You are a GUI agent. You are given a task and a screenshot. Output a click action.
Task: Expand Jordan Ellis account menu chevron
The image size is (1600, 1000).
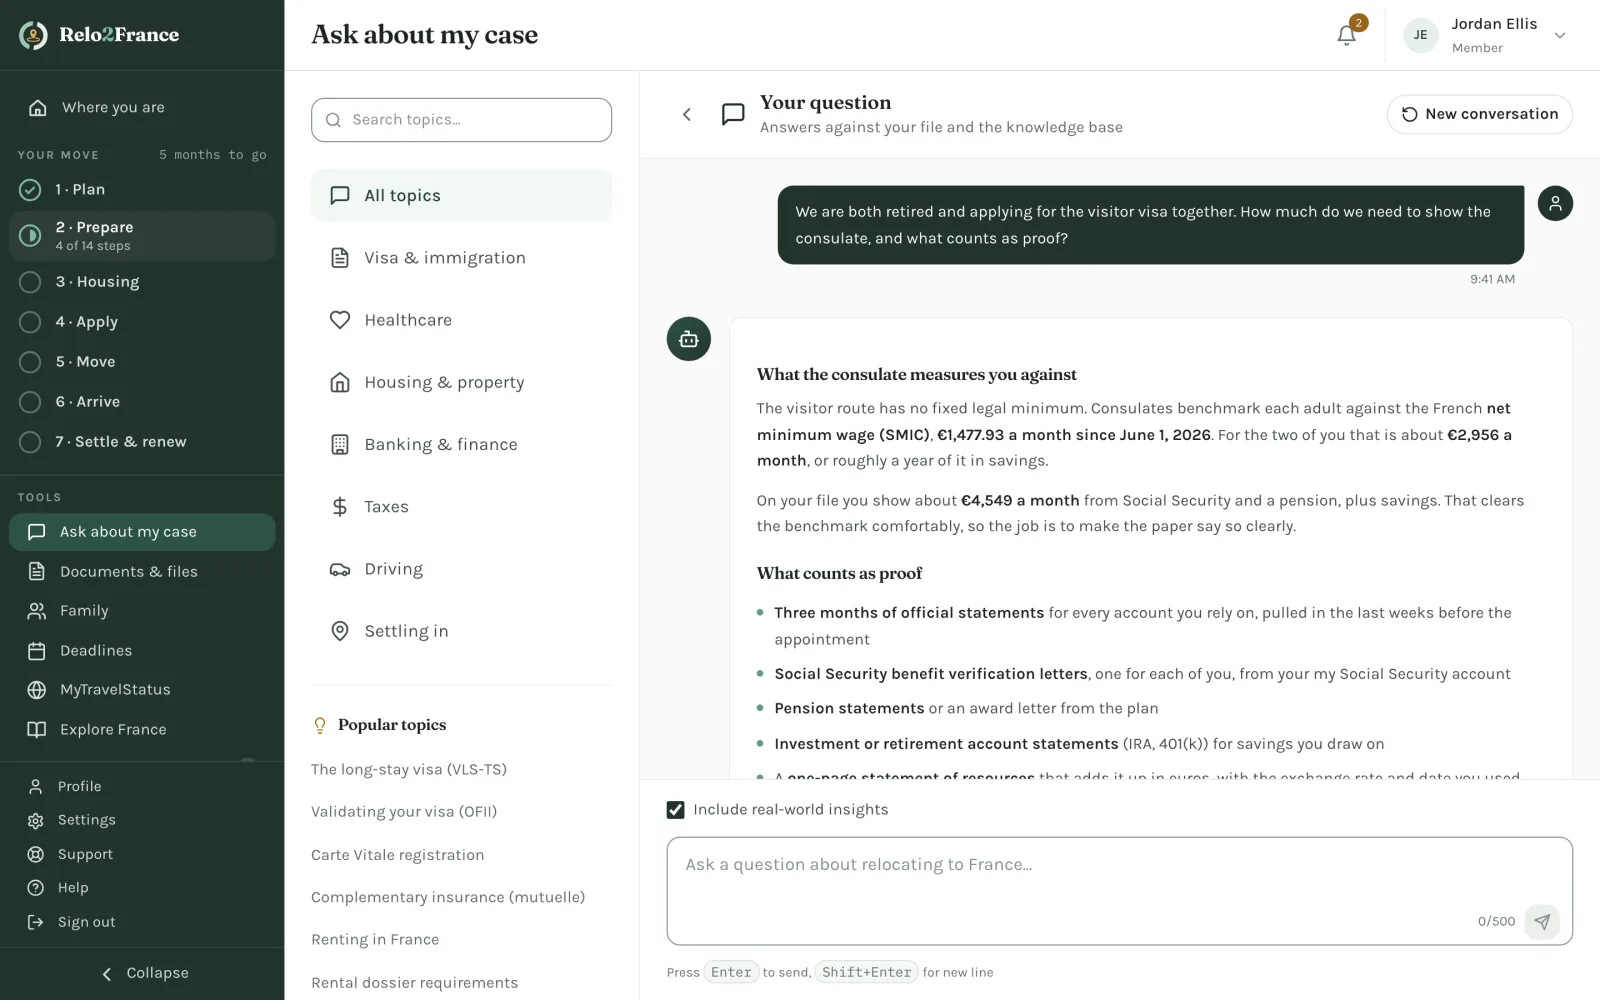coord(1559,35)
